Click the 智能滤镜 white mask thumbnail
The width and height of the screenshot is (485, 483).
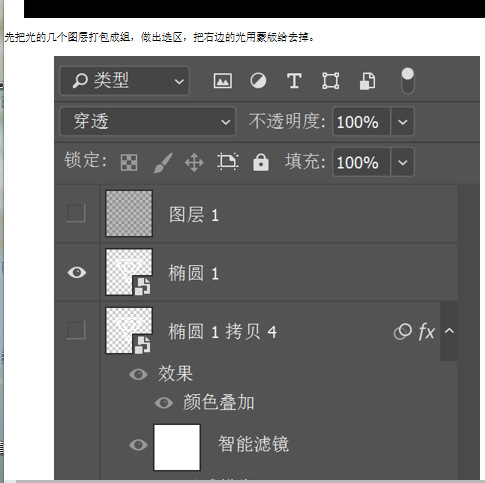click(x=177, y=447)
